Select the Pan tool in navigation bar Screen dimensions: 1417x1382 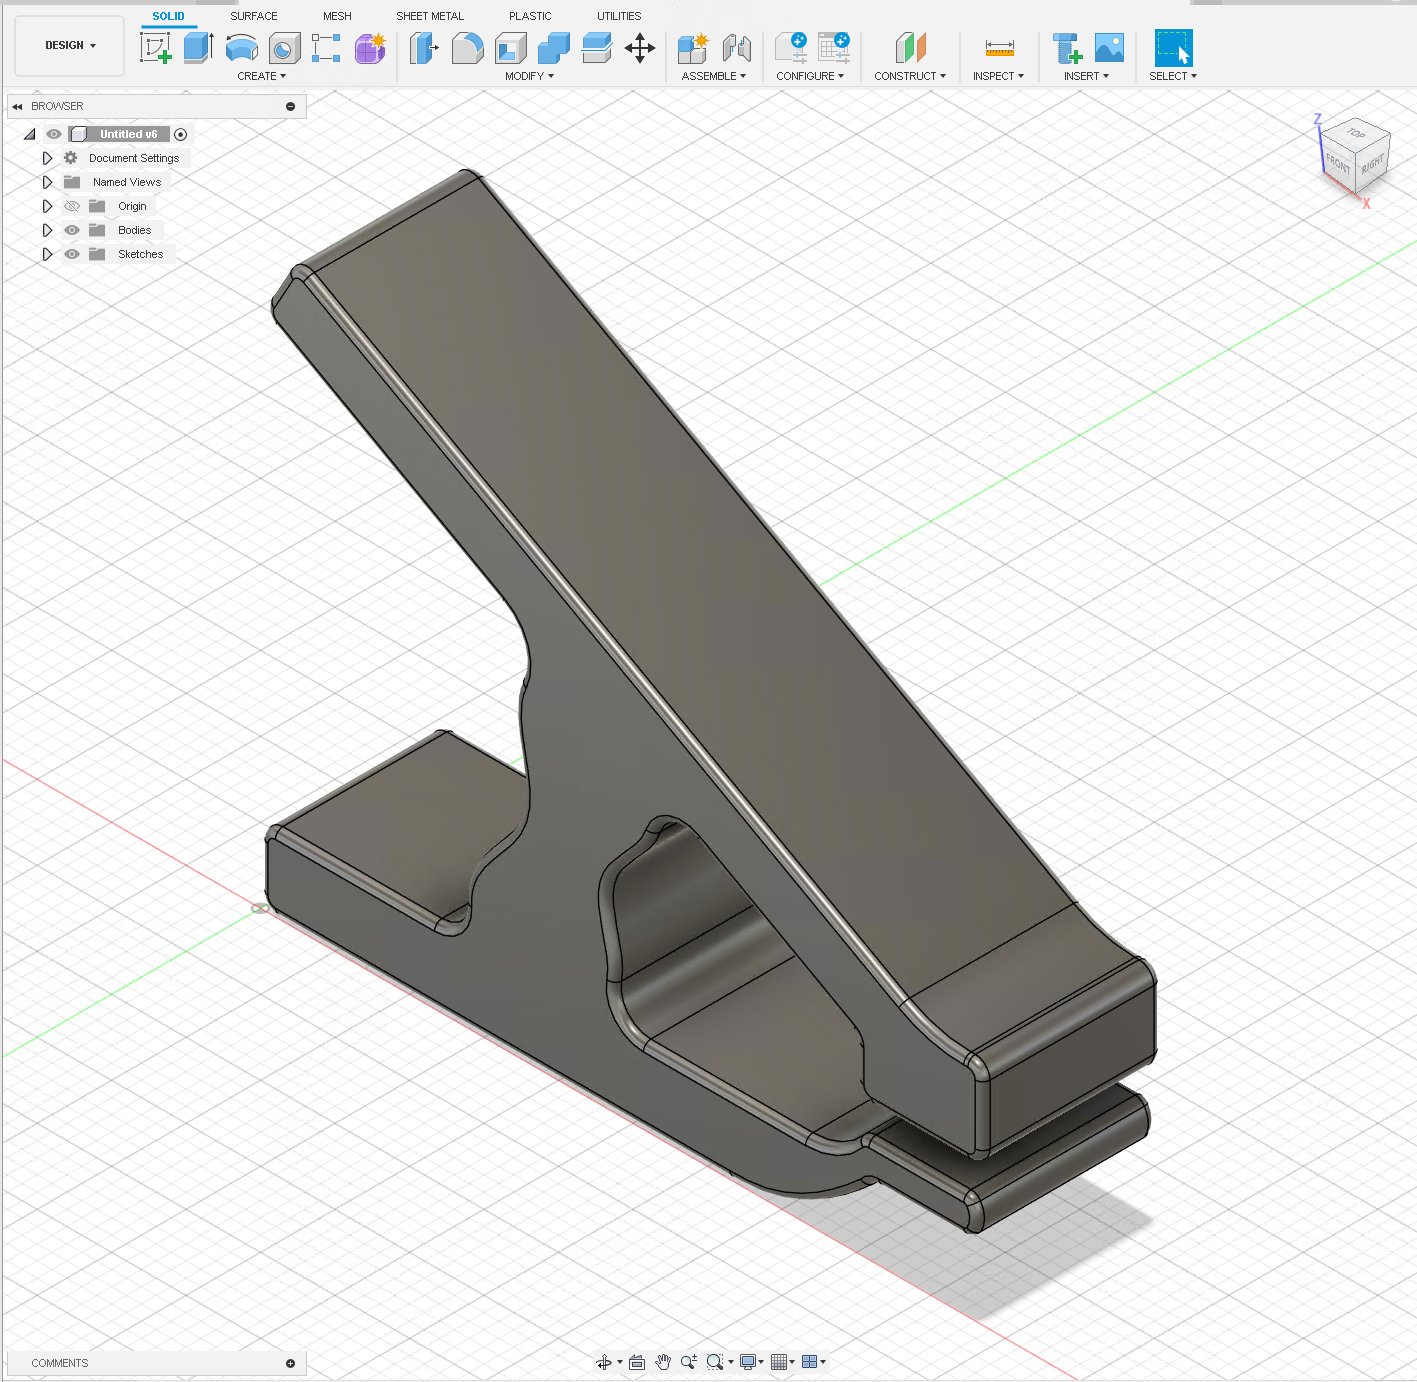point(662,1361)
